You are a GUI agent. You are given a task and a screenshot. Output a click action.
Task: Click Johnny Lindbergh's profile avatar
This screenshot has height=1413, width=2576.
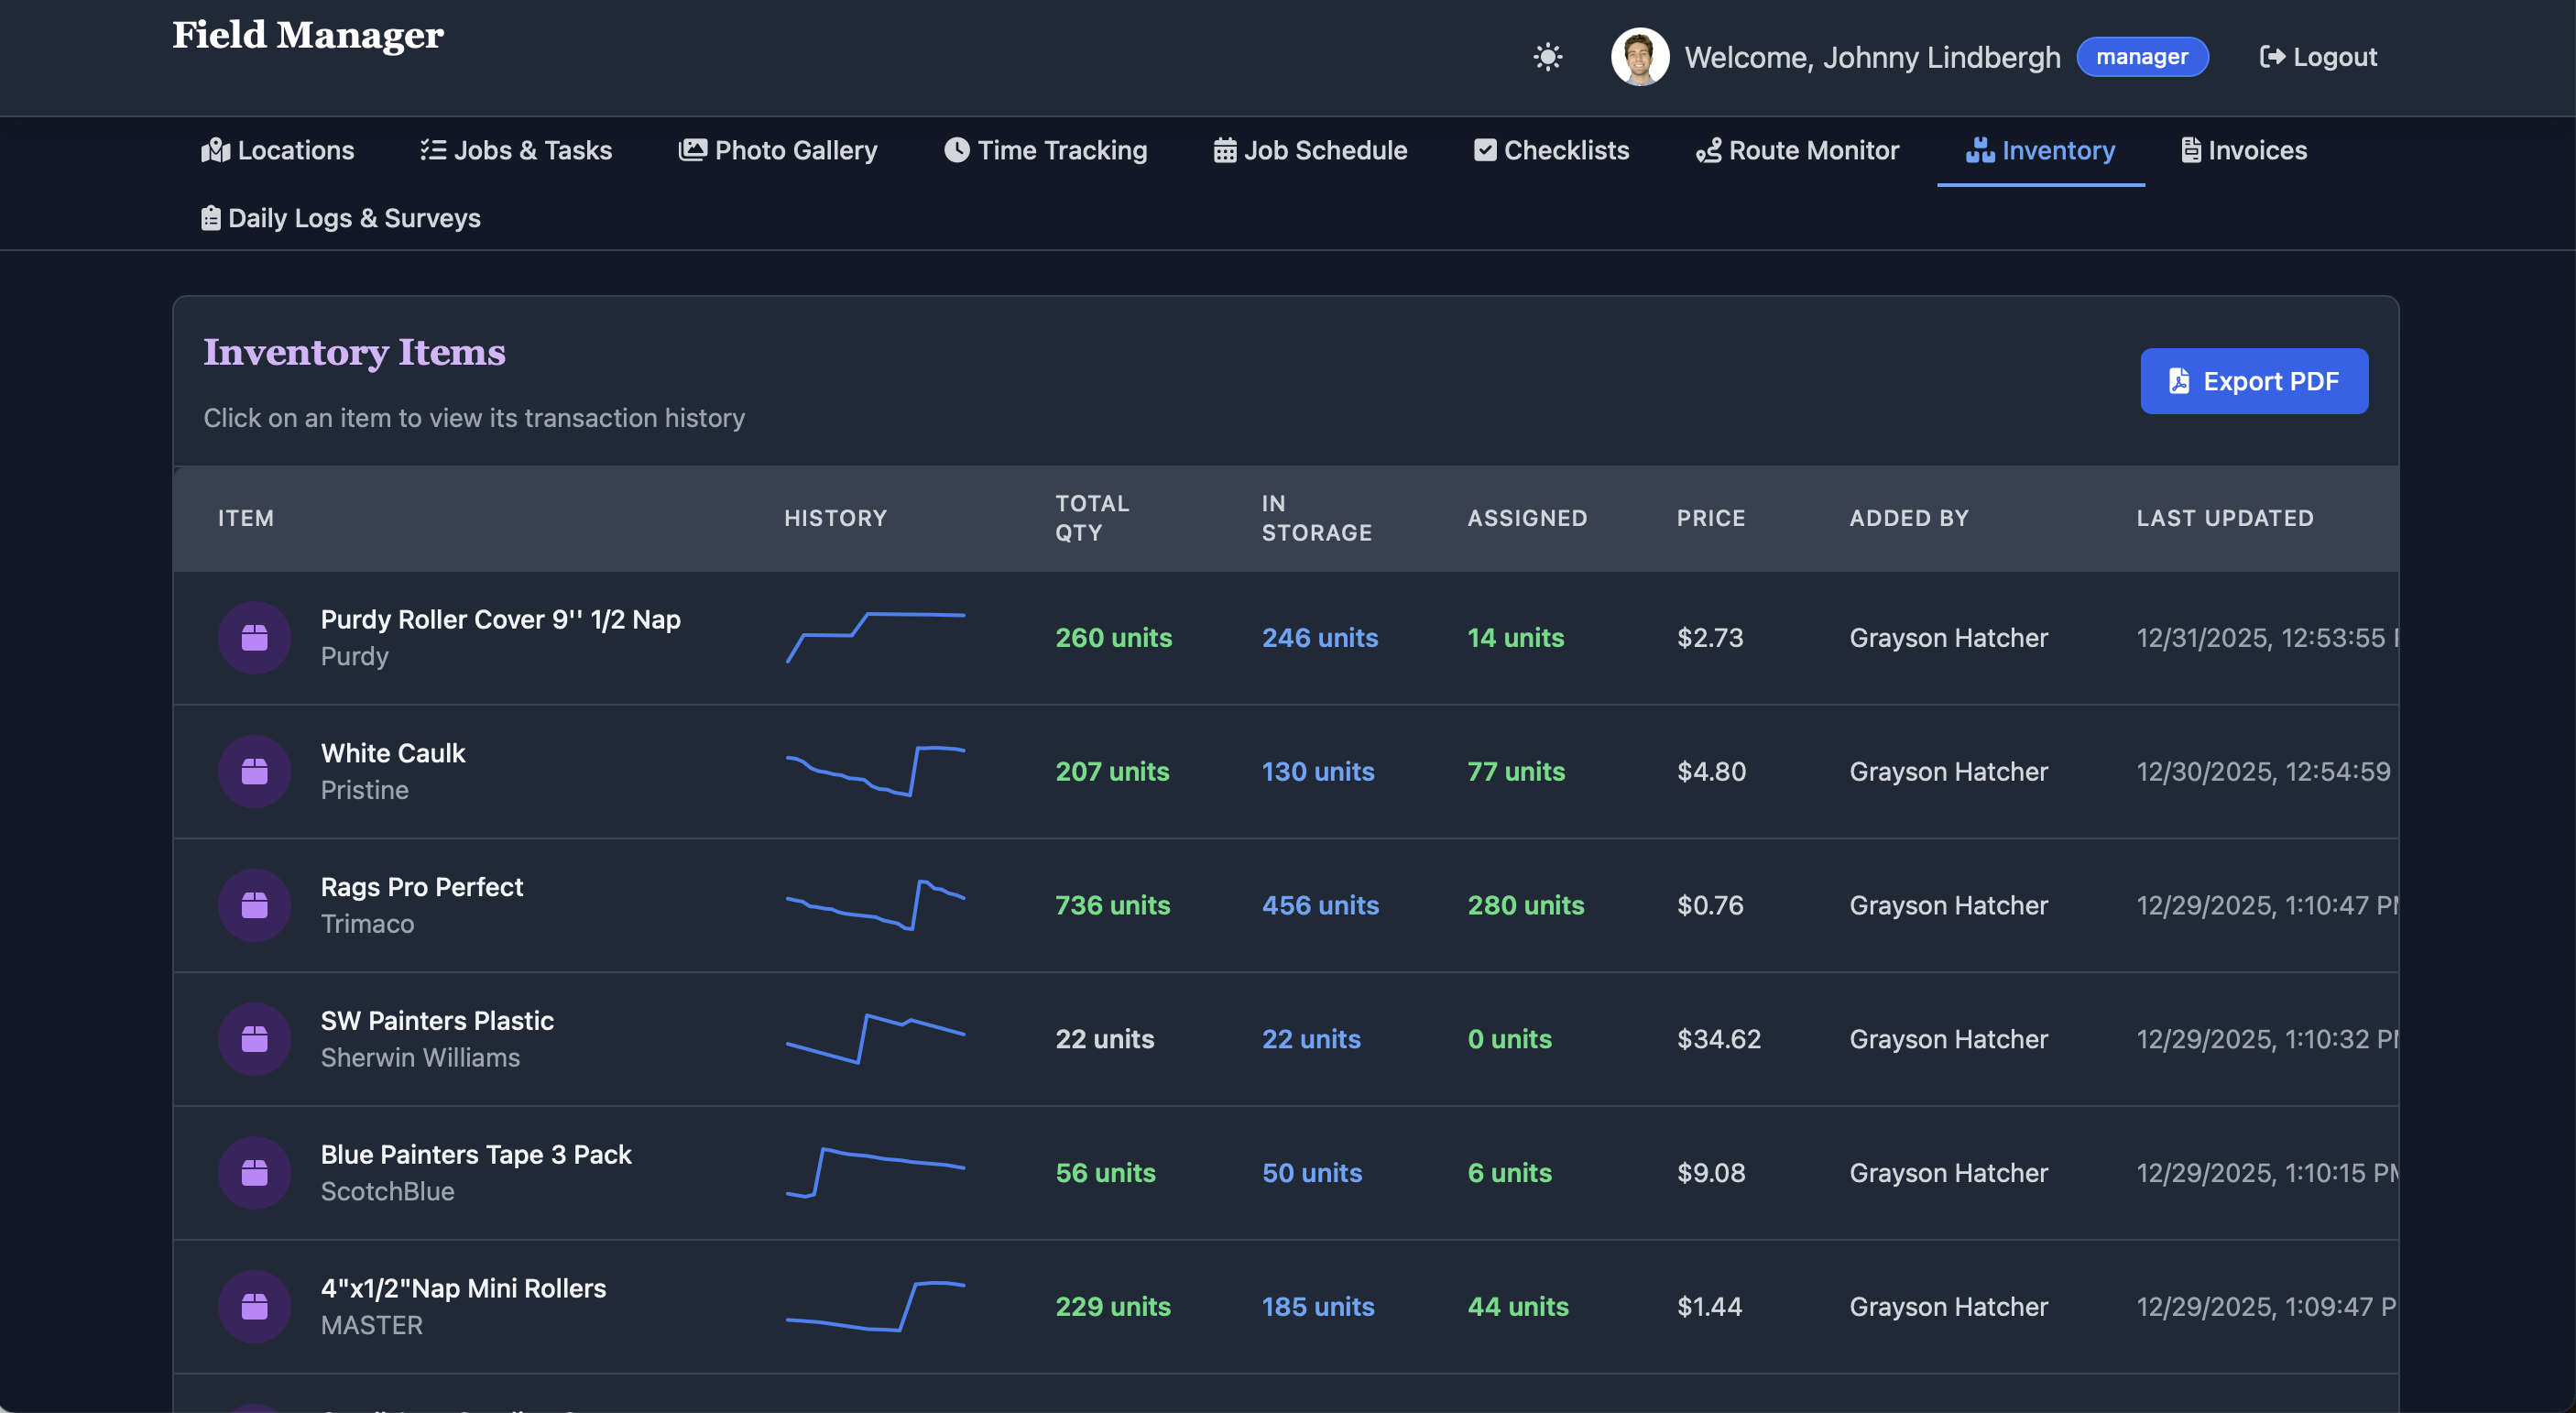[x=1639, y=57]
